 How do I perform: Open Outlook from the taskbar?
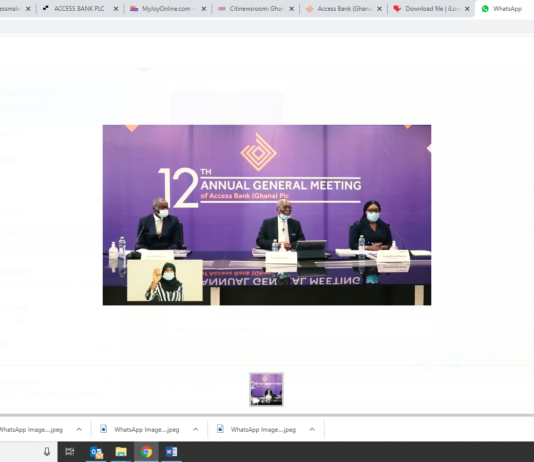[x=96, y=452]
